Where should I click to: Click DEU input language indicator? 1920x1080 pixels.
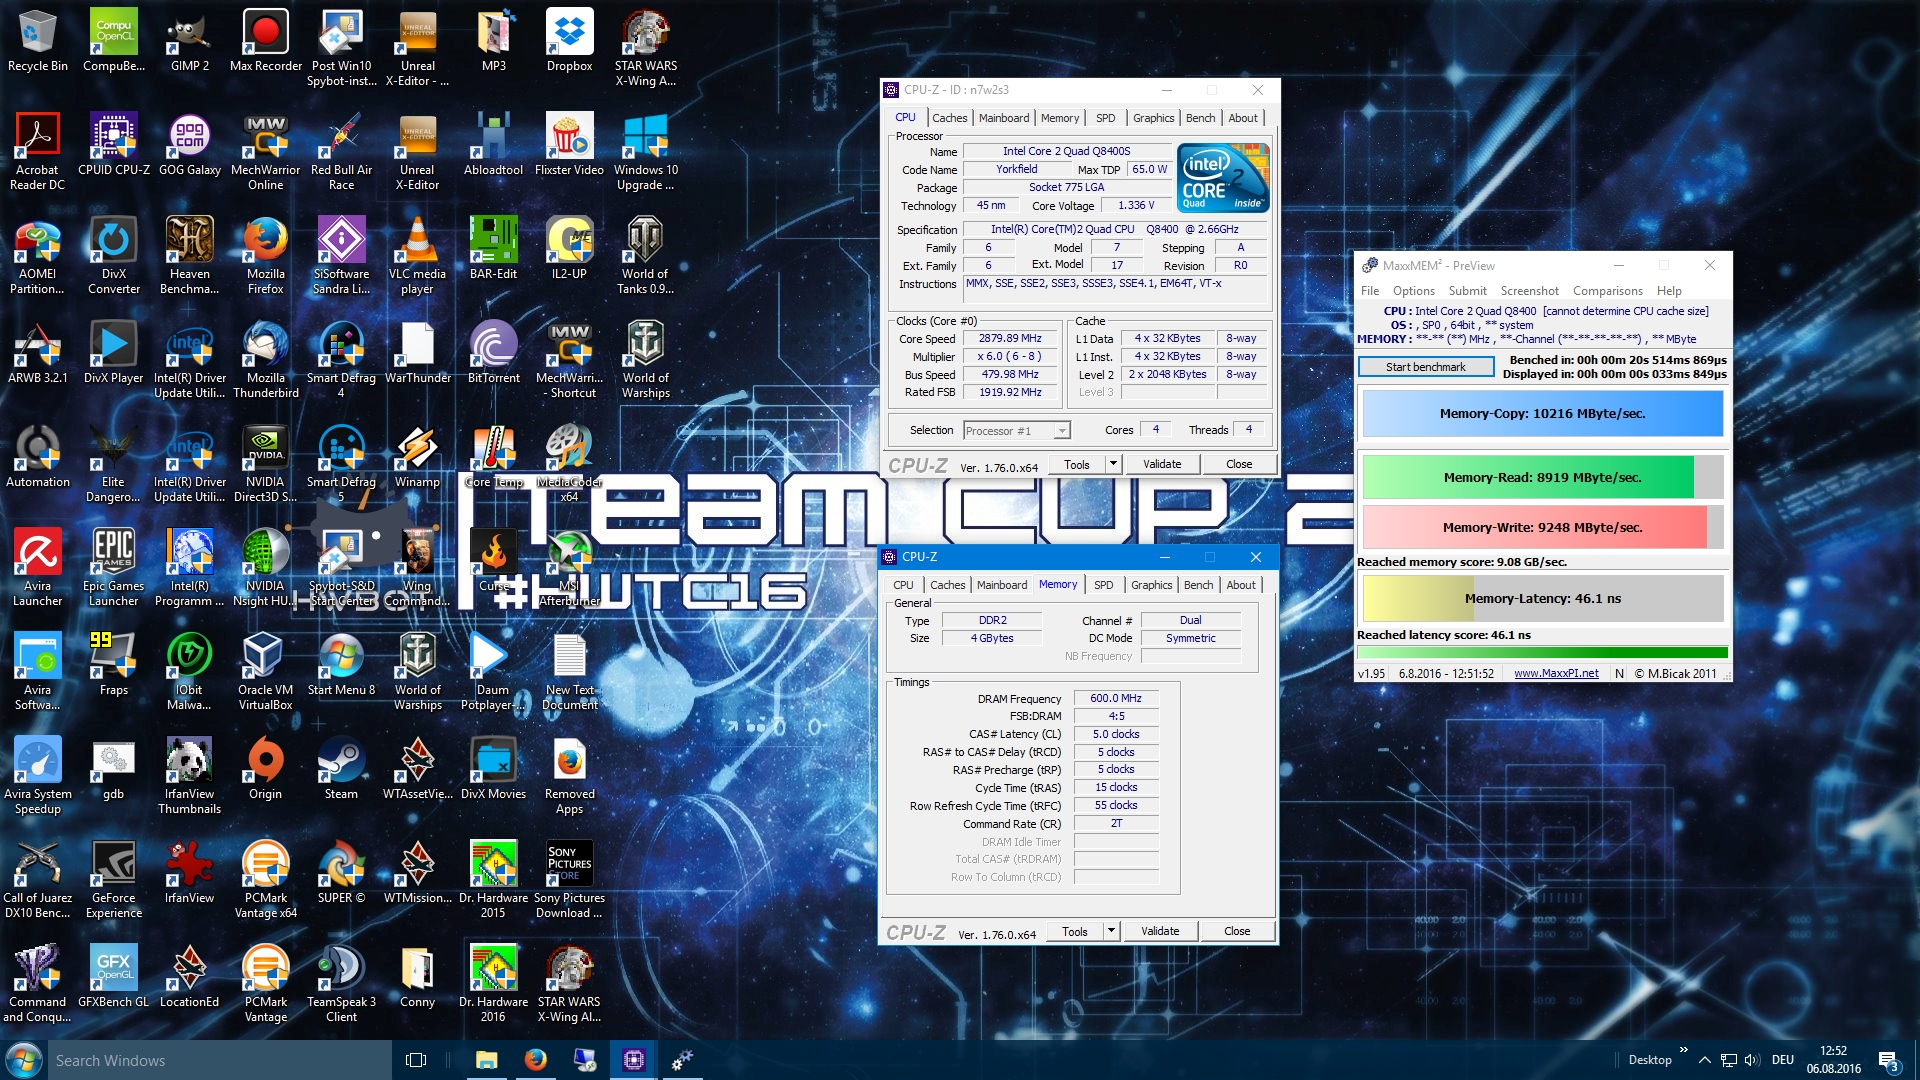(1782, 1060)
